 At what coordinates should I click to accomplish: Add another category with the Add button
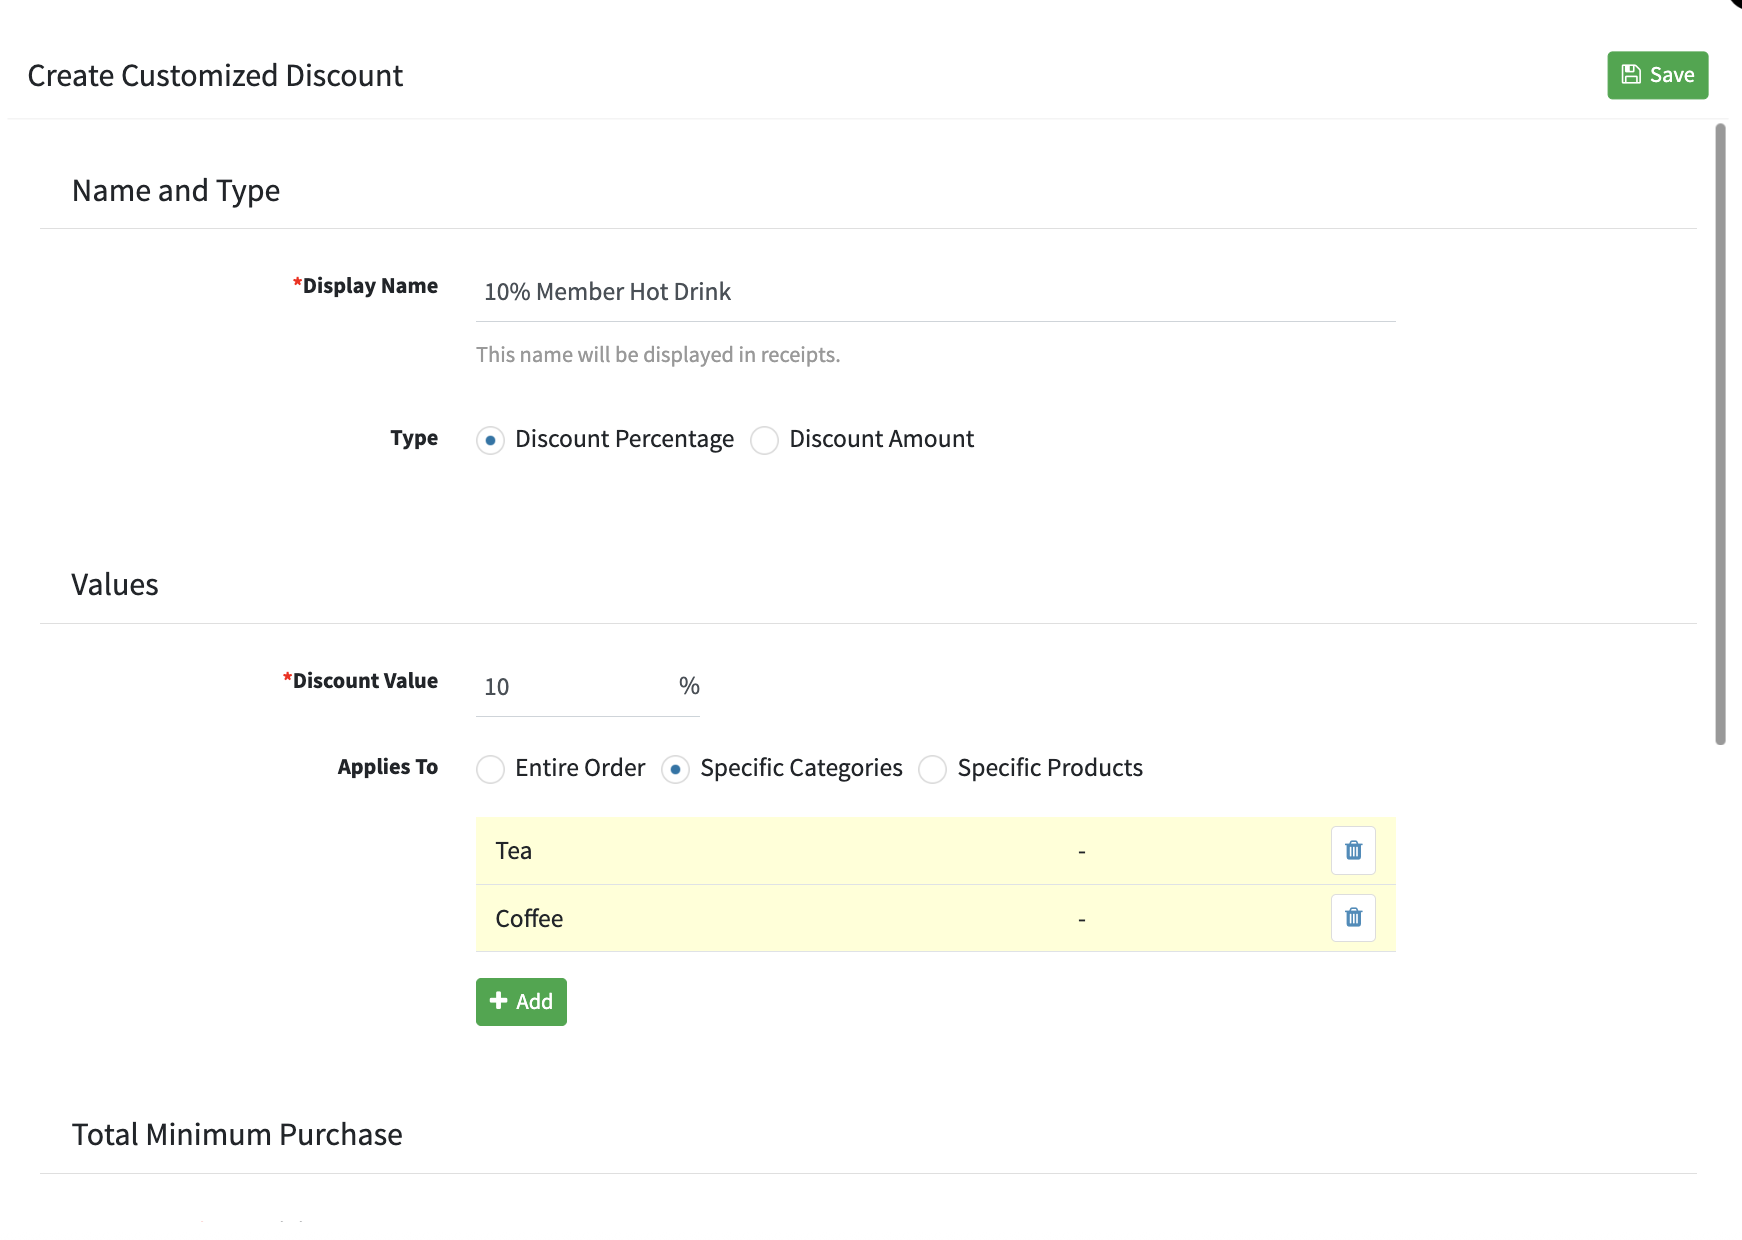click(521, 1002)
